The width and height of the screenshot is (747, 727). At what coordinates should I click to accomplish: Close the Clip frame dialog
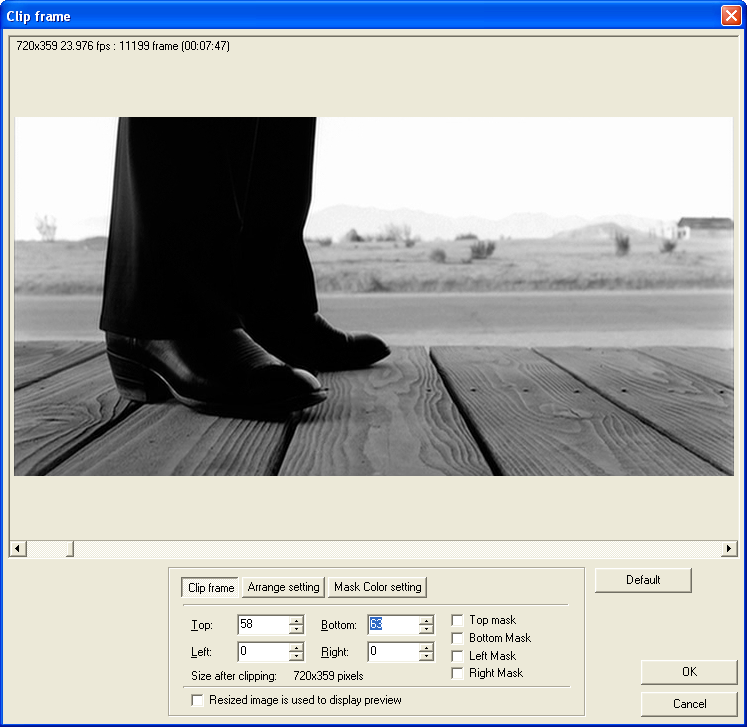tap(731, 16)
